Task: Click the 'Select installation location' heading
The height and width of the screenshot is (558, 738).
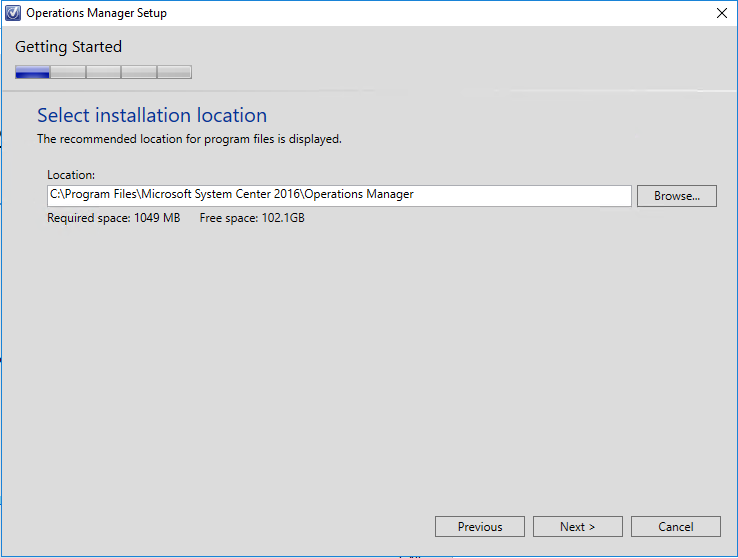Action: (152, 115)
